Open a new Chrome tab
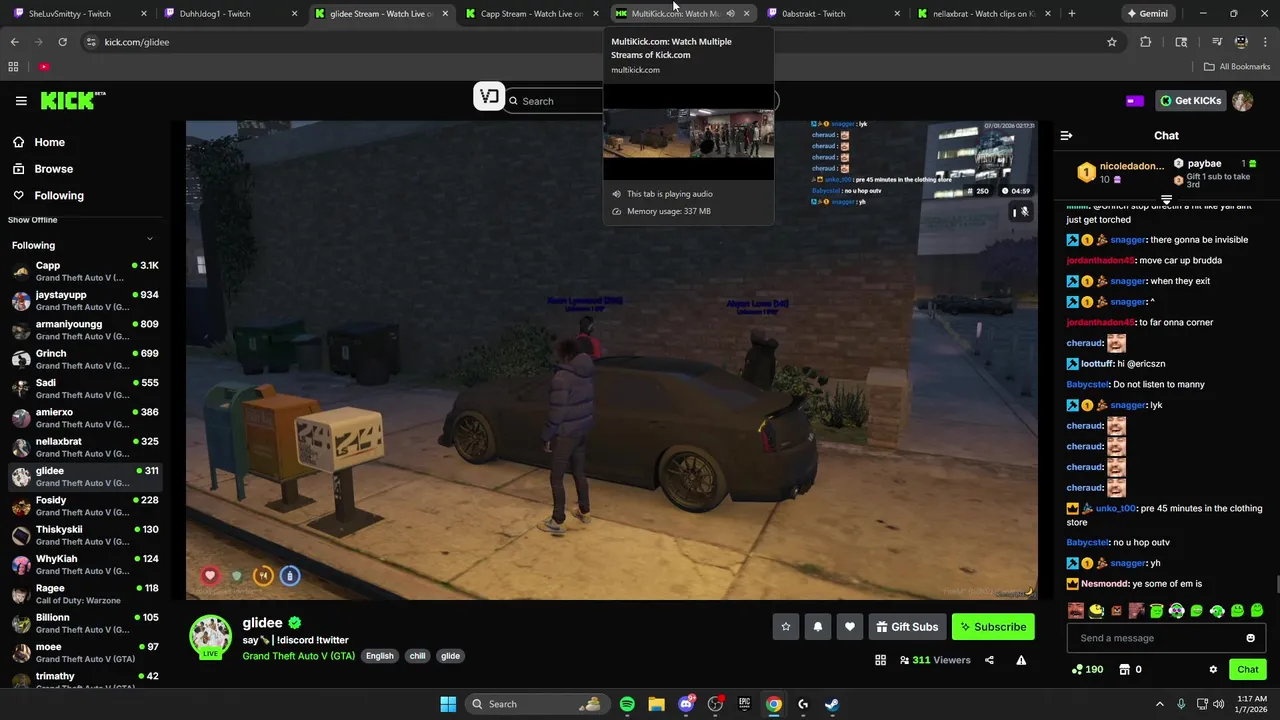 coord(1072,14)
